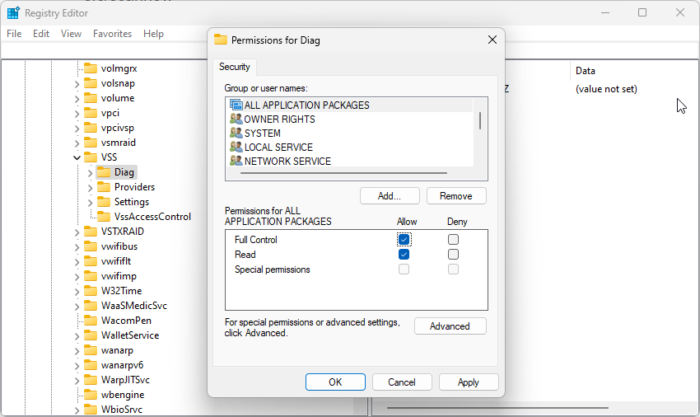700x417 pixels.
Task: Expand the W32Time tree node
Action: click(77, 291)
